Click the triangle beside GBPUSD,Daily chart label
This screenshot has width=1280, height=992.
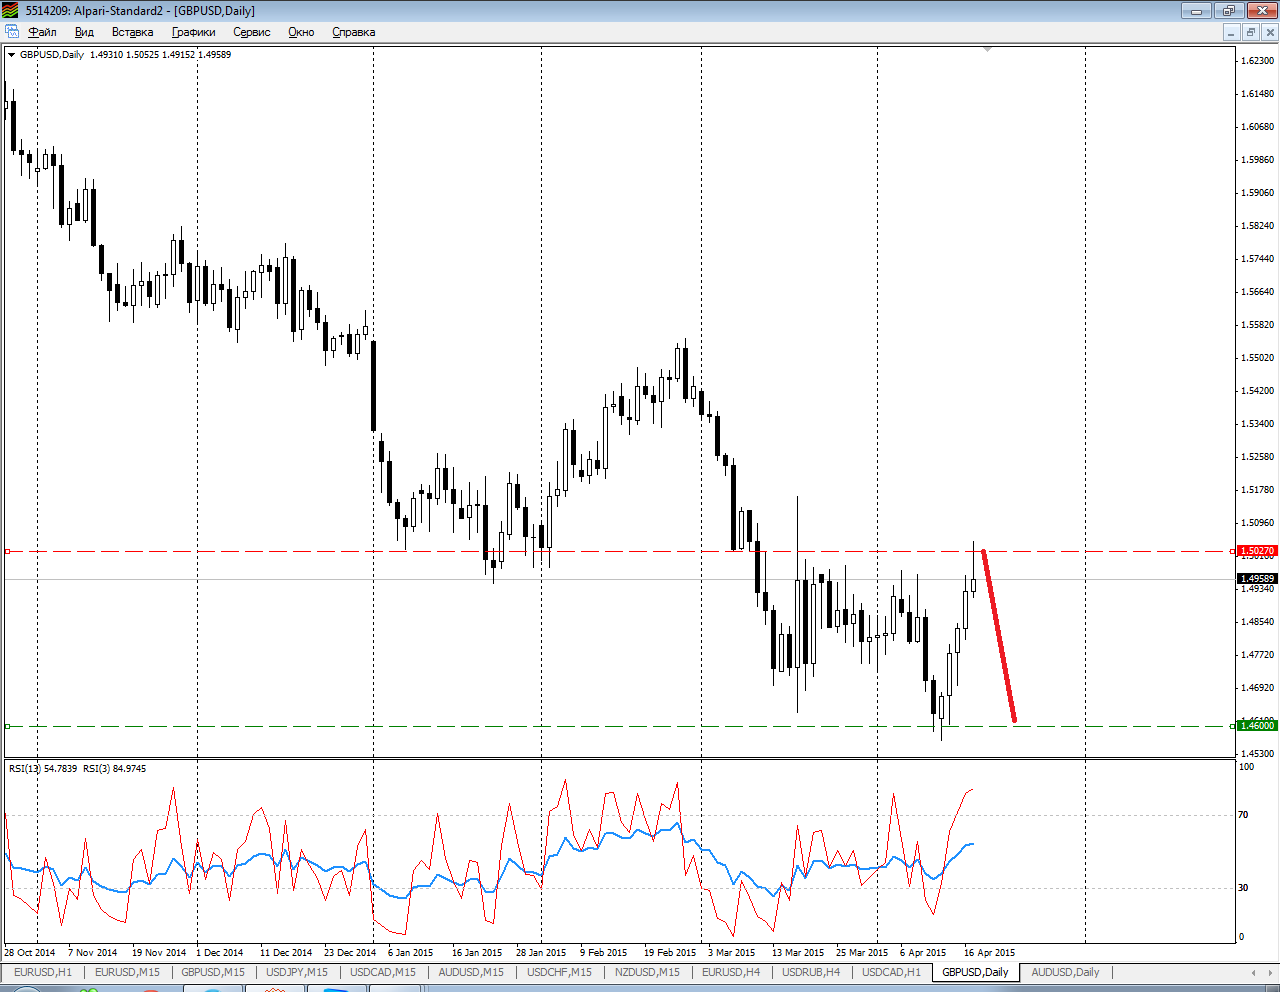[12, 55]
